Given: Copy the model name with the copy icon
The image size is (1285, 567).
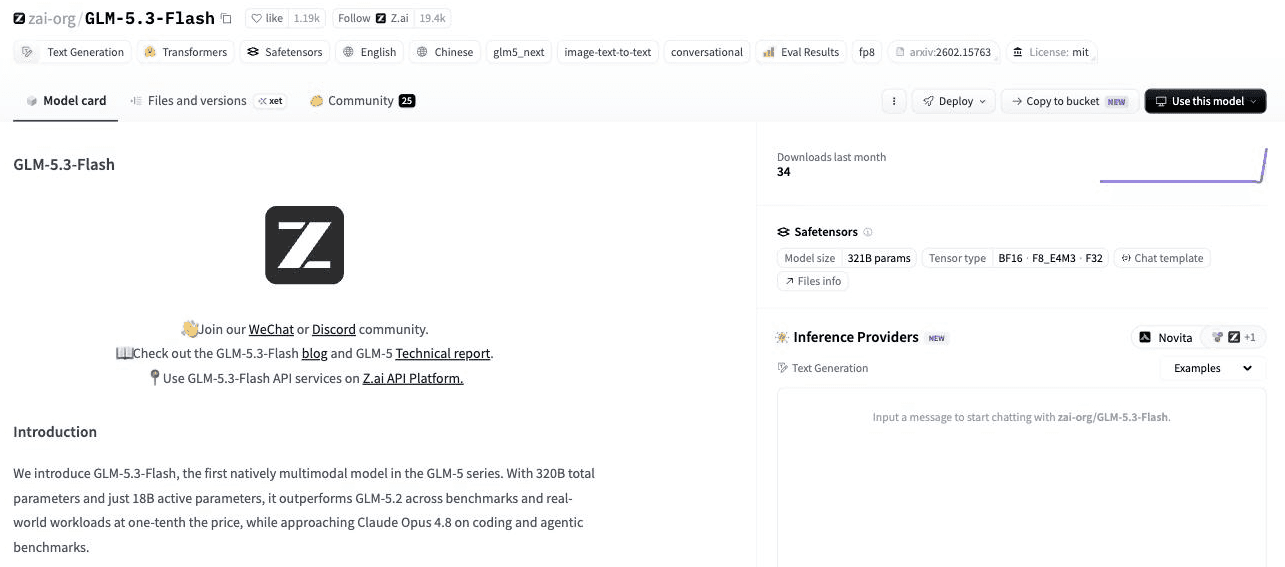Looking at the screenshot, I should click(x=226, y=18).
